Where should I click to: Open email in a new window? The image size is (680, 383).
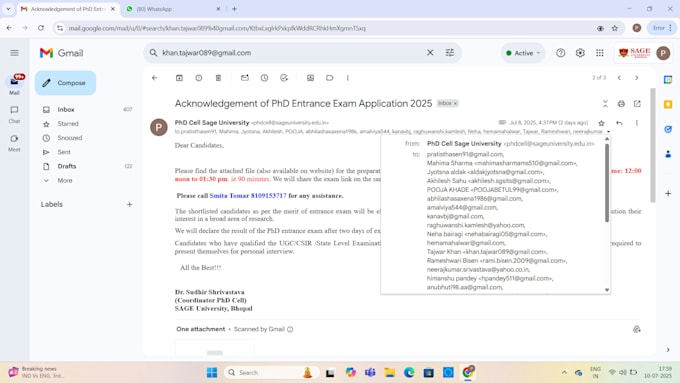[x=637, y=104]
